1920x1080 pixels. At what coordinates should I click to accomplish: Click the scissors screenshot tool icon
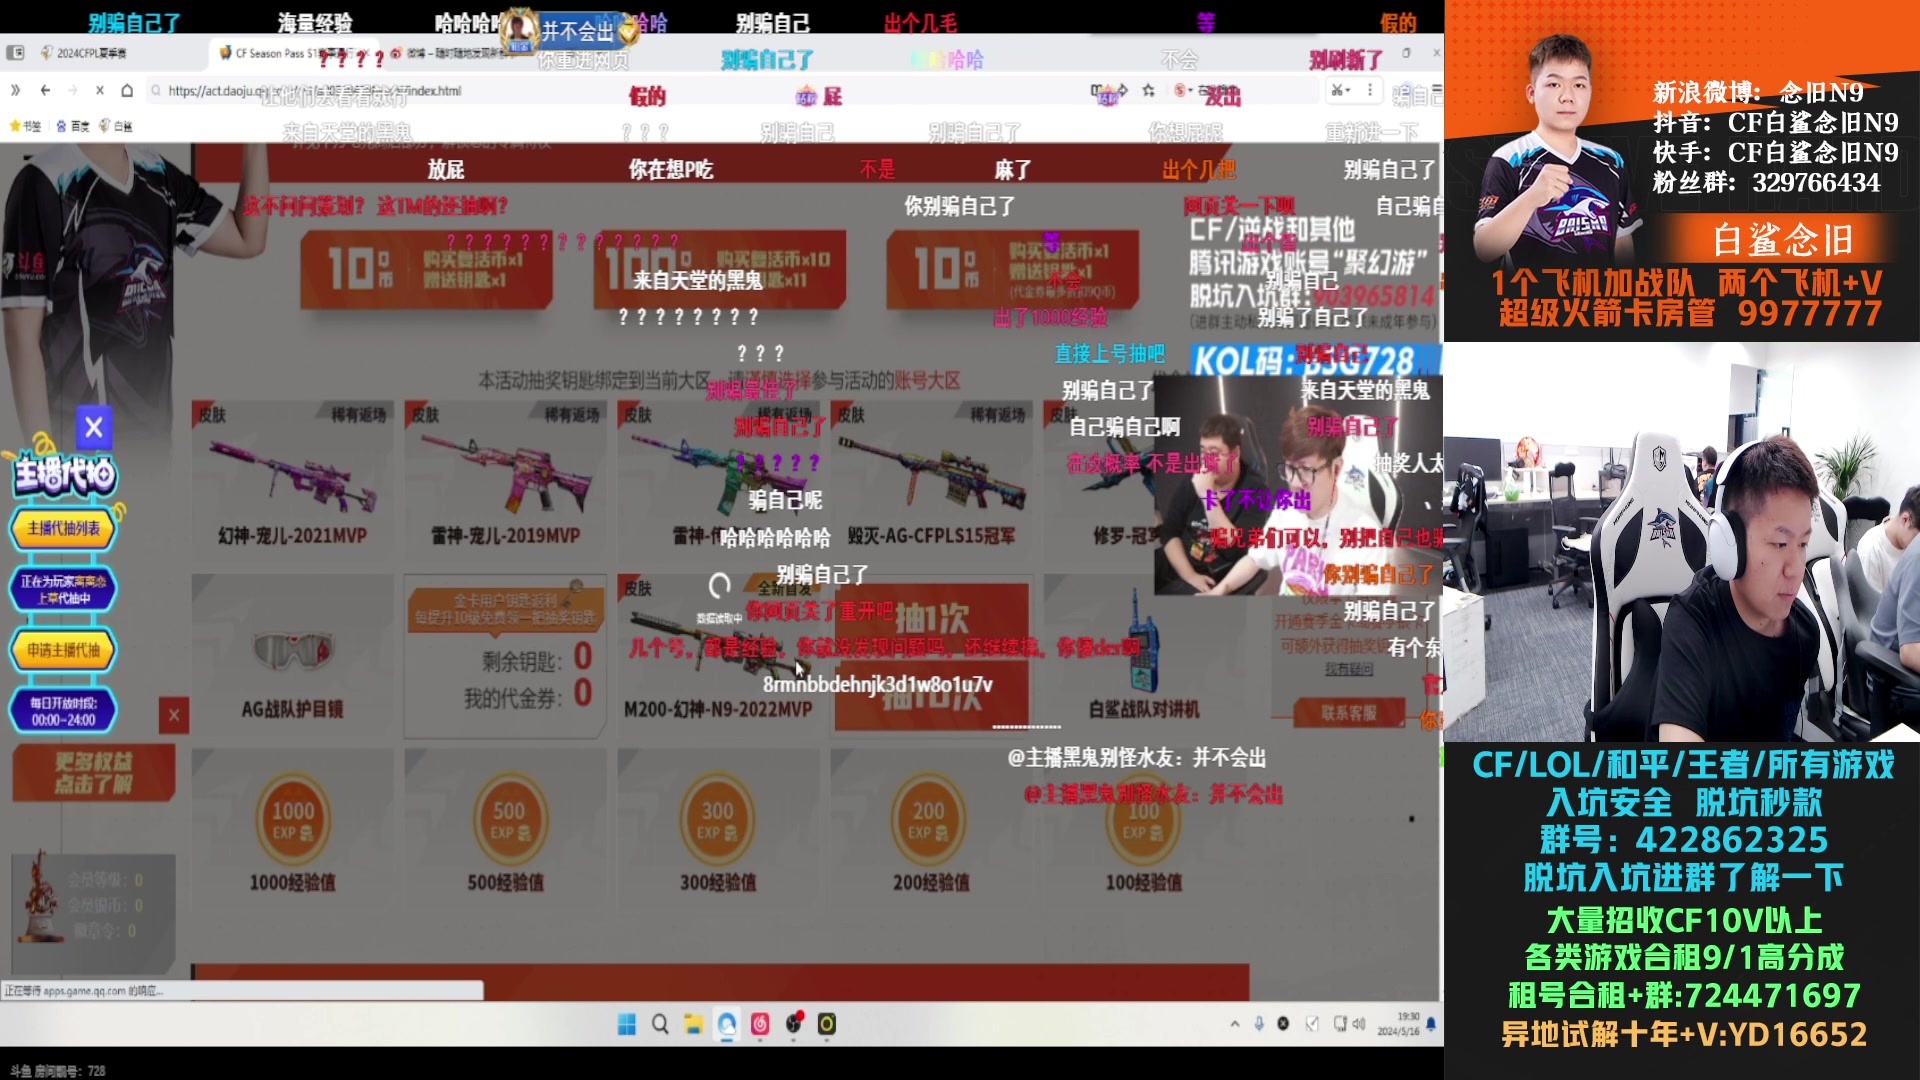1337,90
